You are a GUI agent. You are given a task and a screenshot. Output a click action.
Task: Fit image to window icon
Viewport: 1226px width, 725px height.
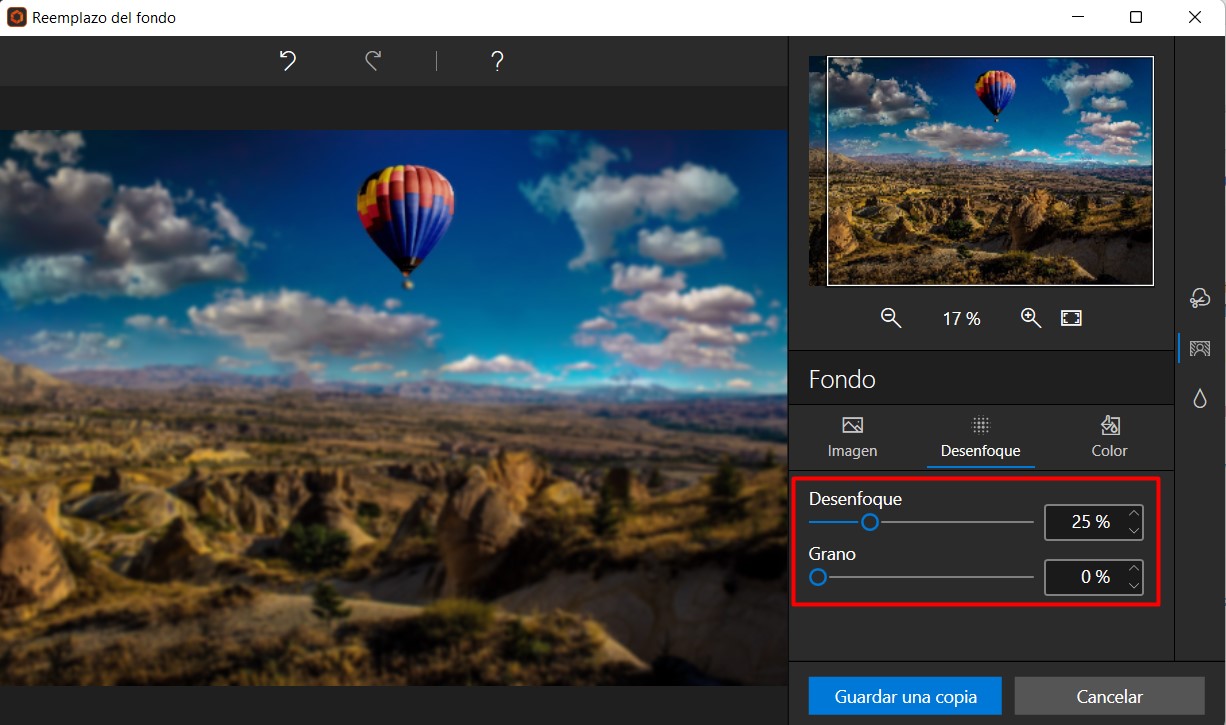pyautogui.click(x=1071, y=318)
